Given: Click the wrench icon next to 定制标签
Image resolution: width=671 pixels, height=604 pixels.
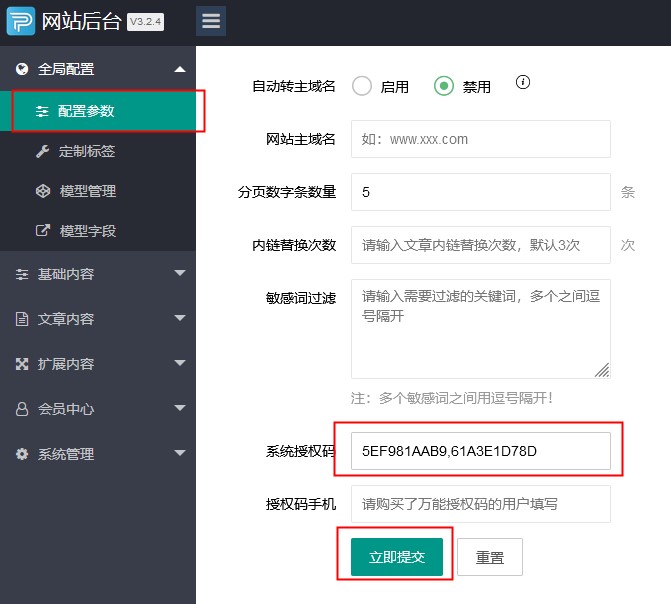Looking at the screenshot, I should click(42, 151).
